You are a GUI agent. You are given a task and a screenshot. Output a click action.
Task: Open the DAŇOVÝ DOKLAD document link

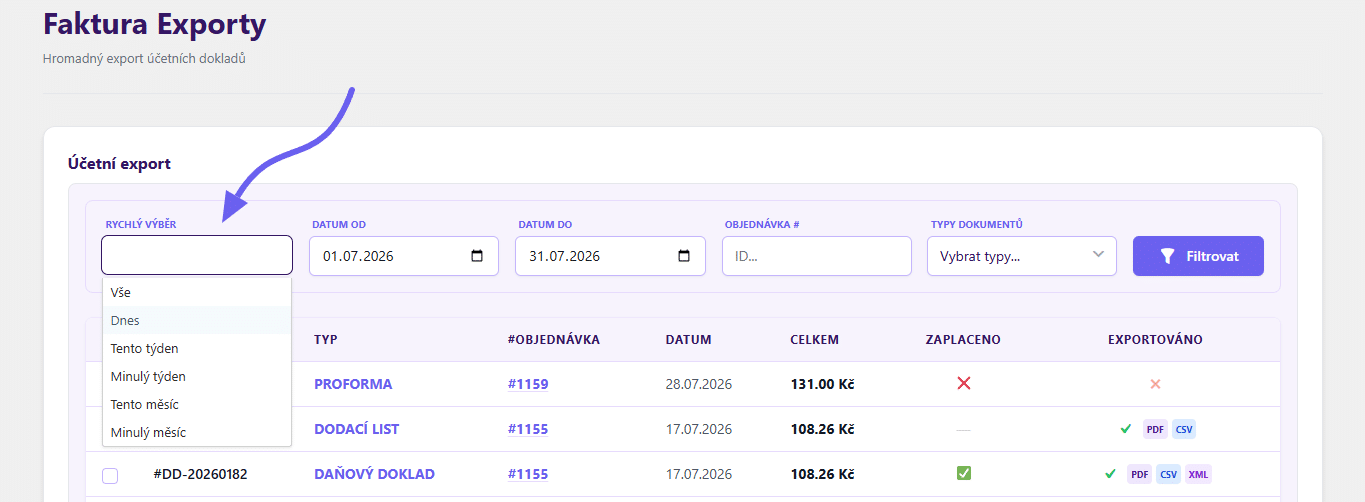[x=374, y=474]
